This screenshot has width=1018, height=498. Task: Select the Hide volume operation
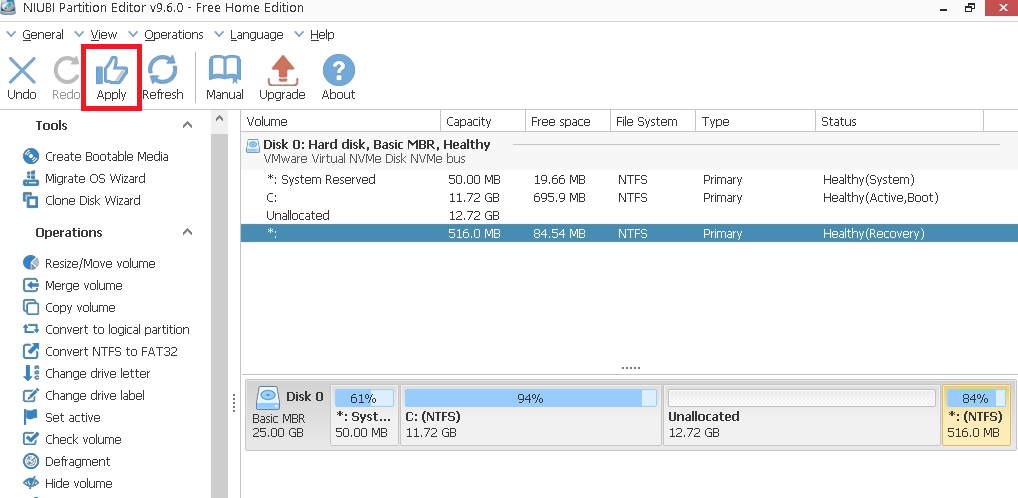[78, 484]
